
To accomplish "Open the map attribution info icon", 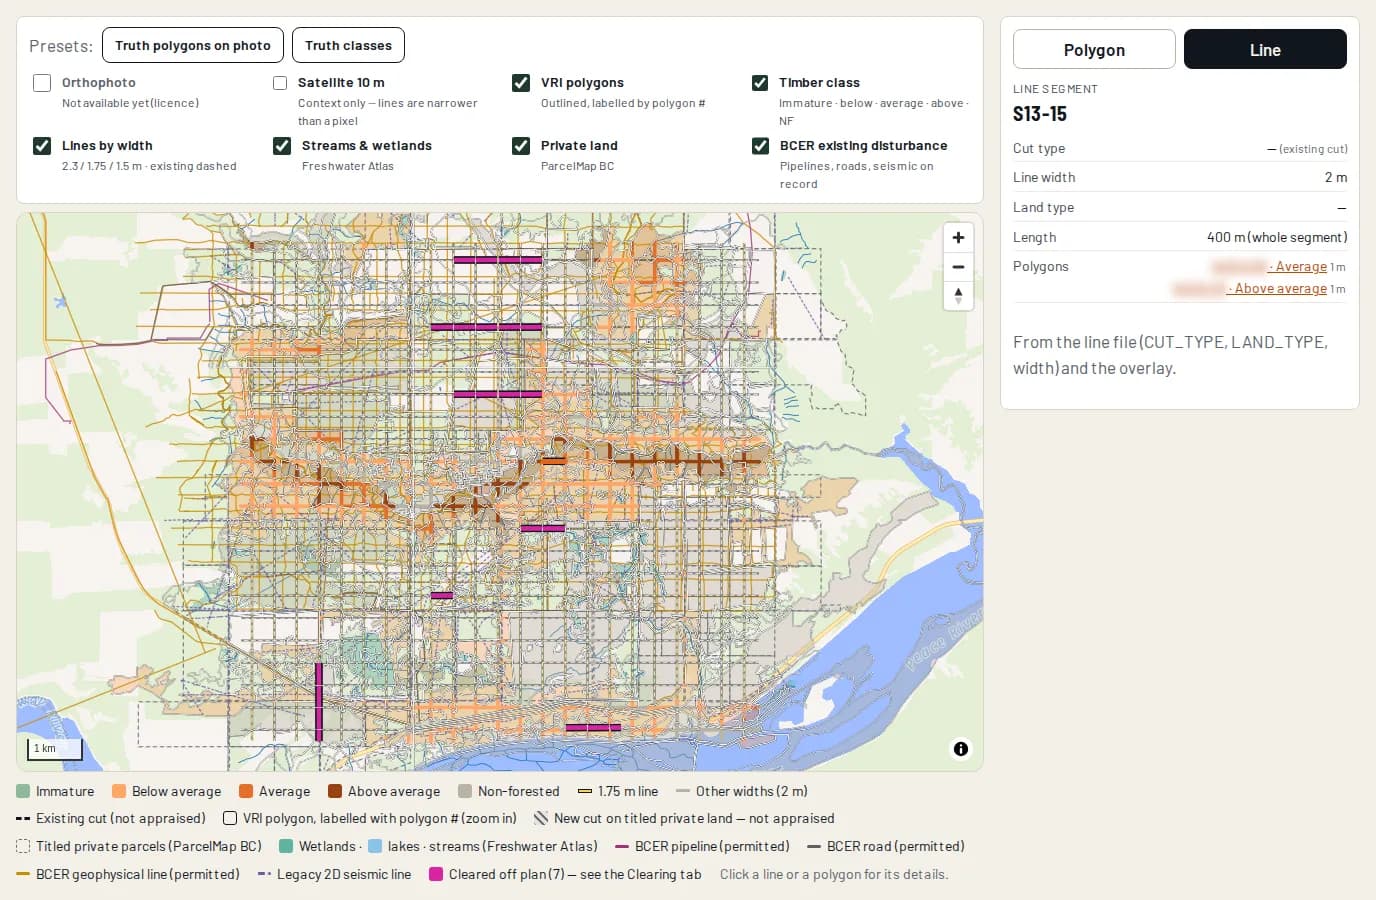I will pyautogui.click(x=961, y=749).
